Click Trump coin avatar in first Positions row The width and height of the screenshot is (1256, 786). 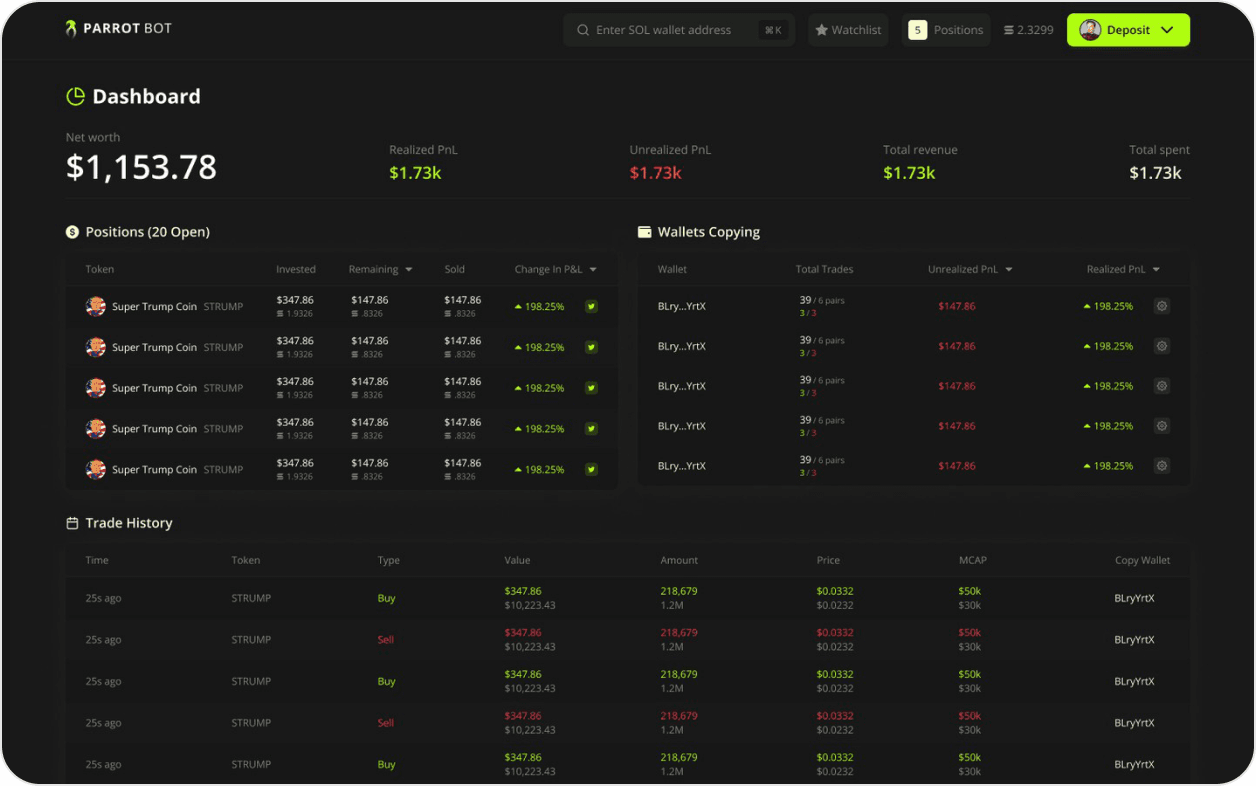point(96,306)
